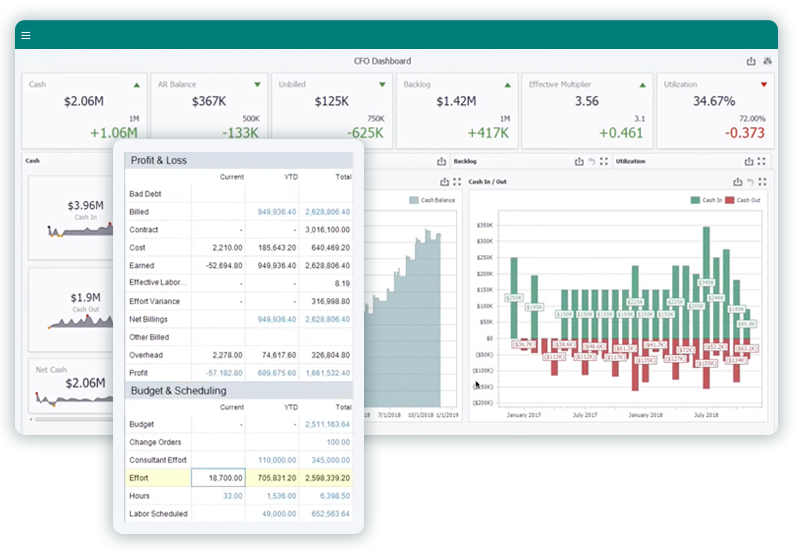This screenshot has width=800, height=555.
Task: Select the Effort Total cell 2,598,339.20
Action: tap(328, 478)
